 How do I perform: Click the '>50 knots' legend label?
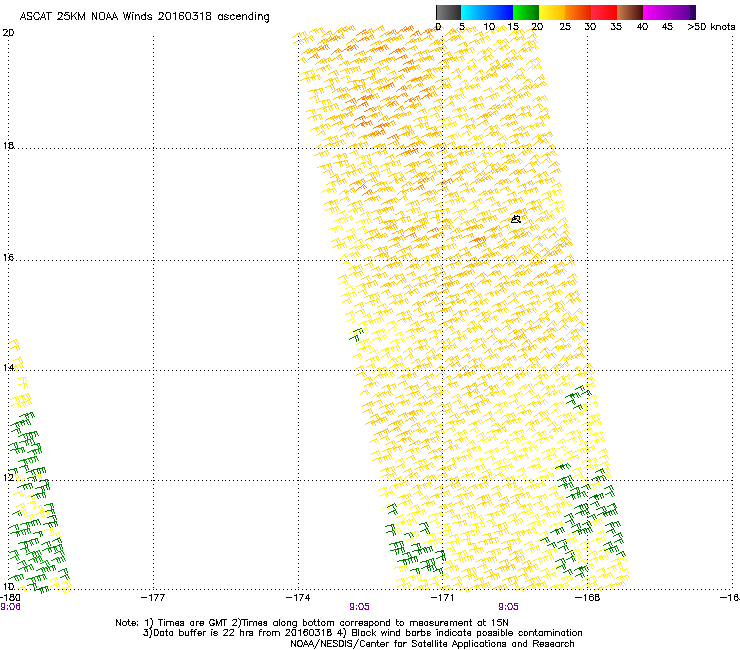click(711, 27)
